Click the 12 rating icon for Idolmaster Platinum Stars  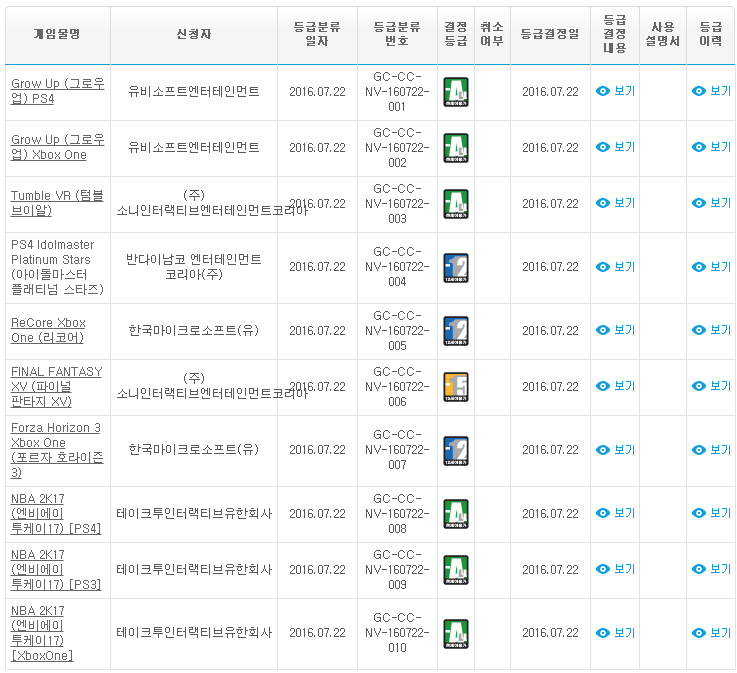(x=455, y=267)
